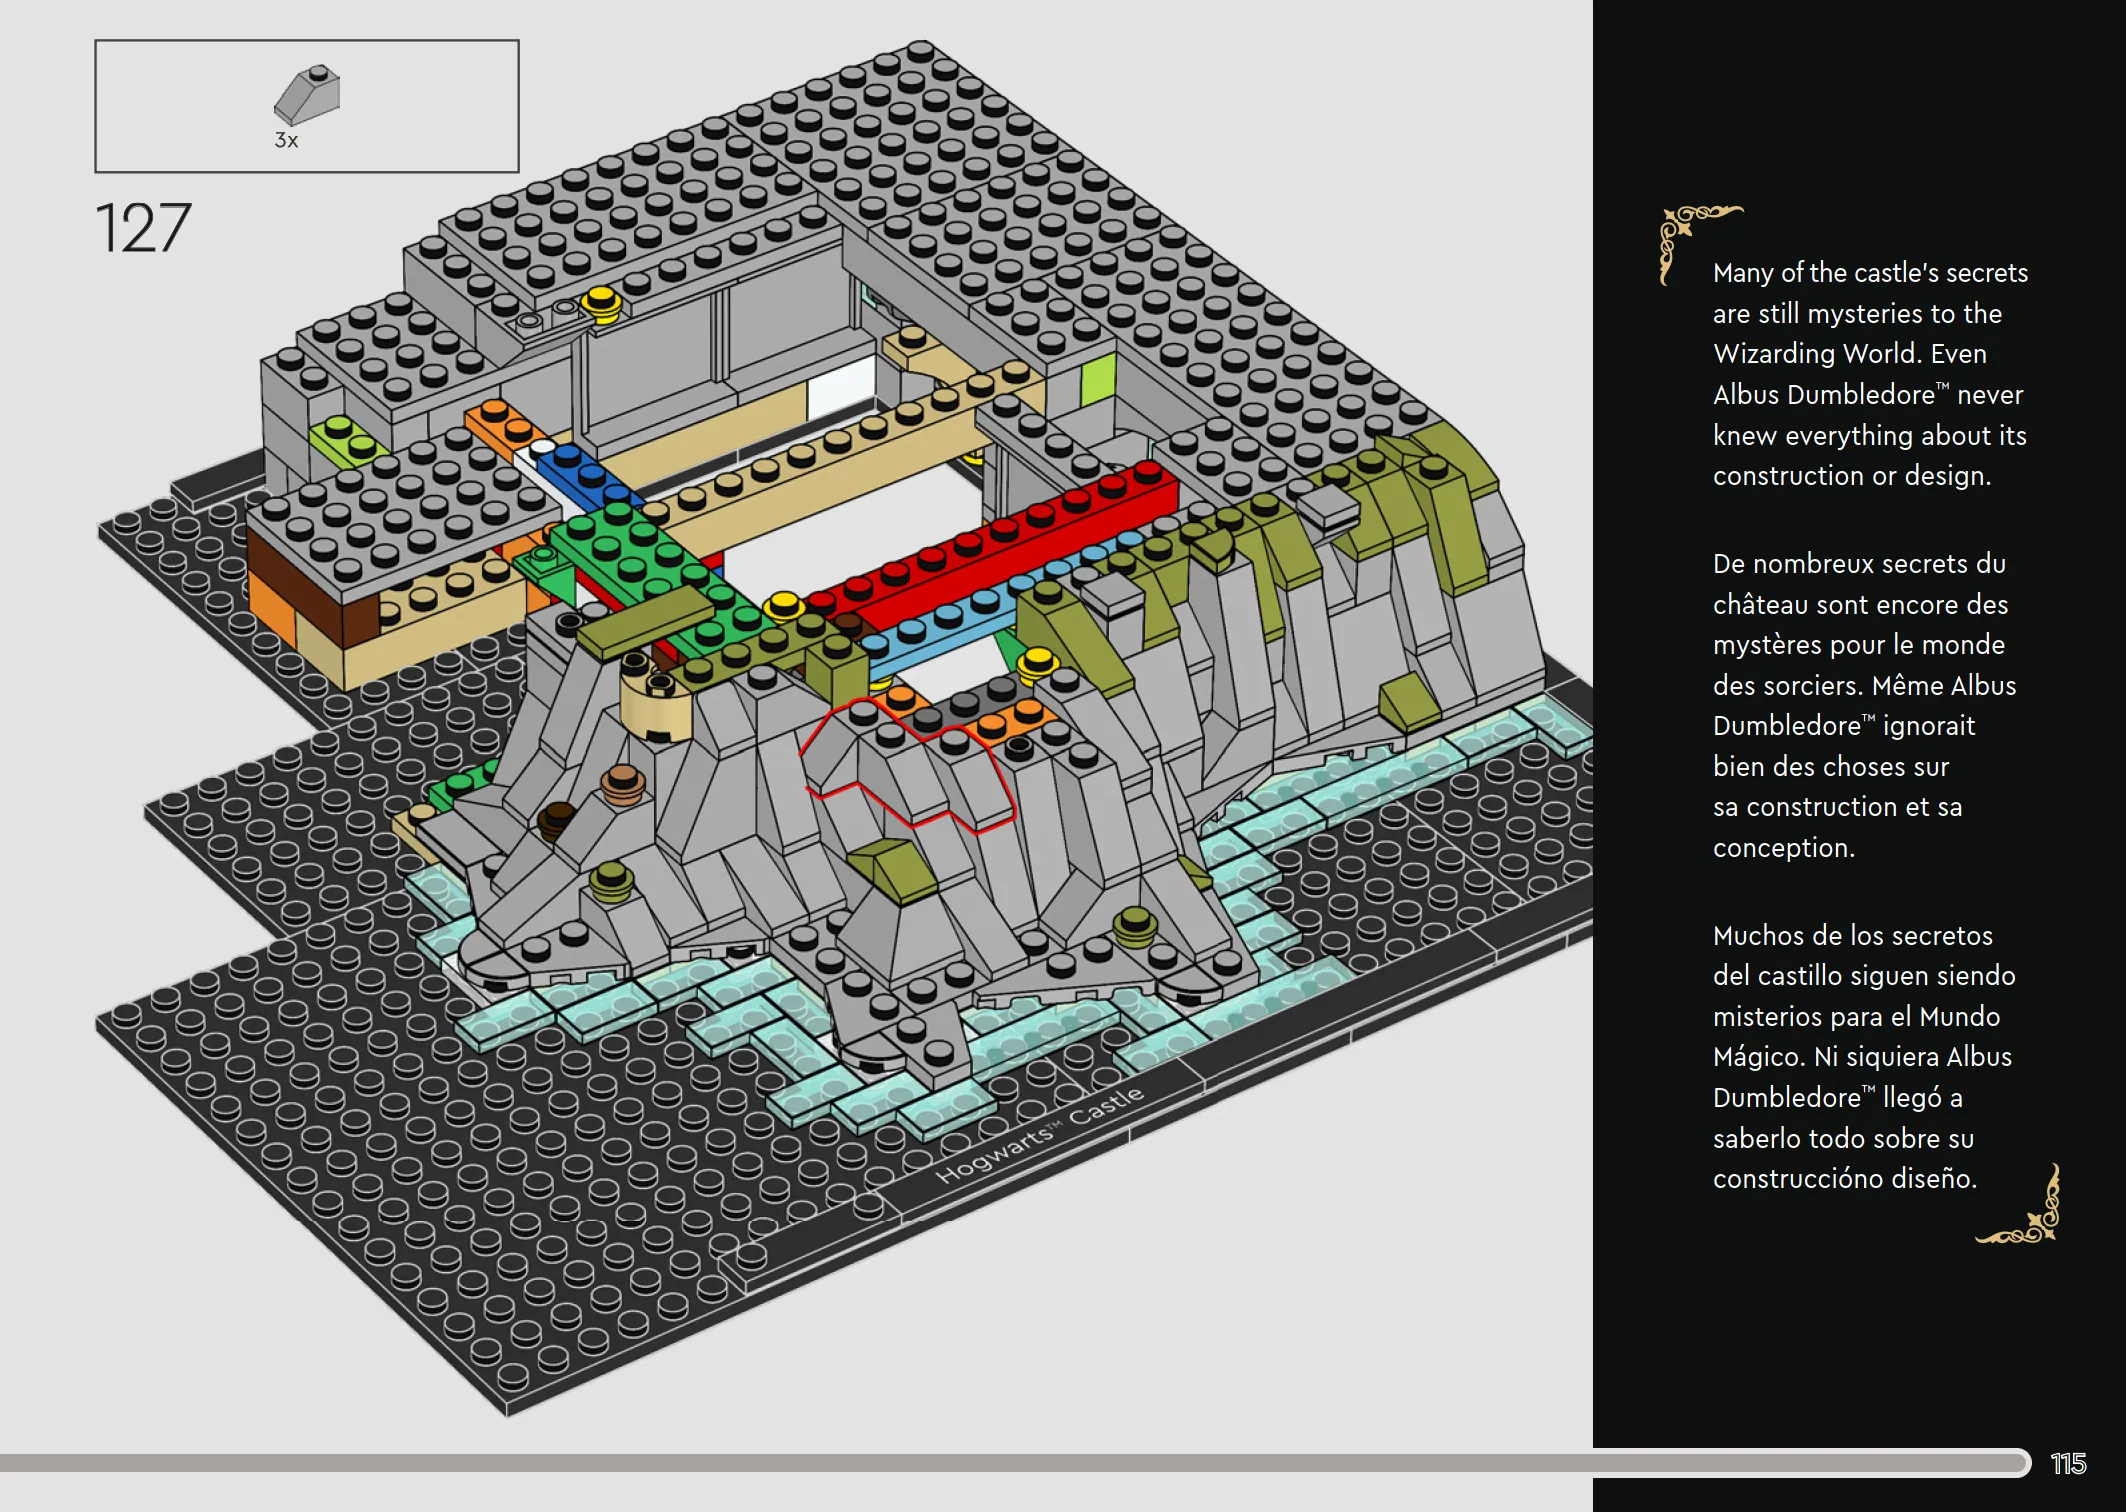Click the step number 127
The height and width of the screenshot is (1512, 2126).
click(143, 228)
